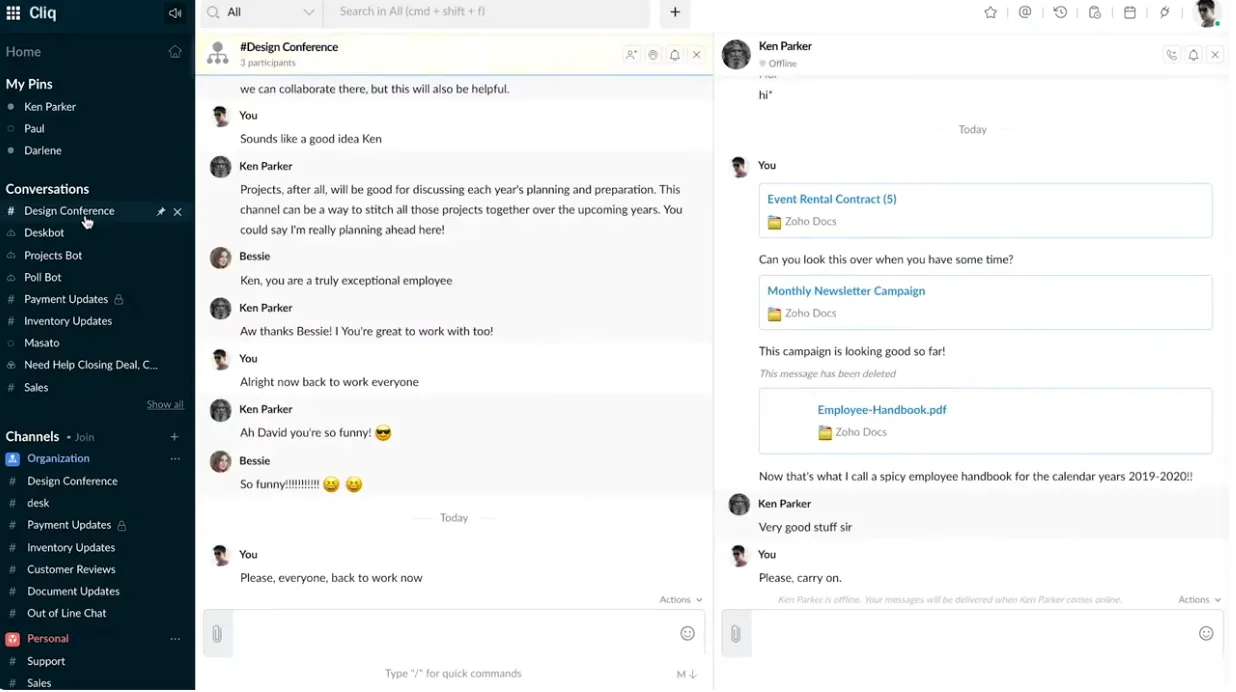This screenshot has height=692, width=1236.
Task: Open mentions via the @ icon
Action: click(1025, 13)
